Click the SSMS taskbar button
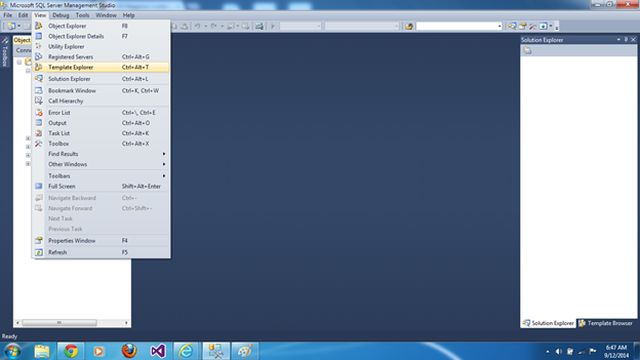The width and height of the screenshot is (640, 360). pos(216,351)
